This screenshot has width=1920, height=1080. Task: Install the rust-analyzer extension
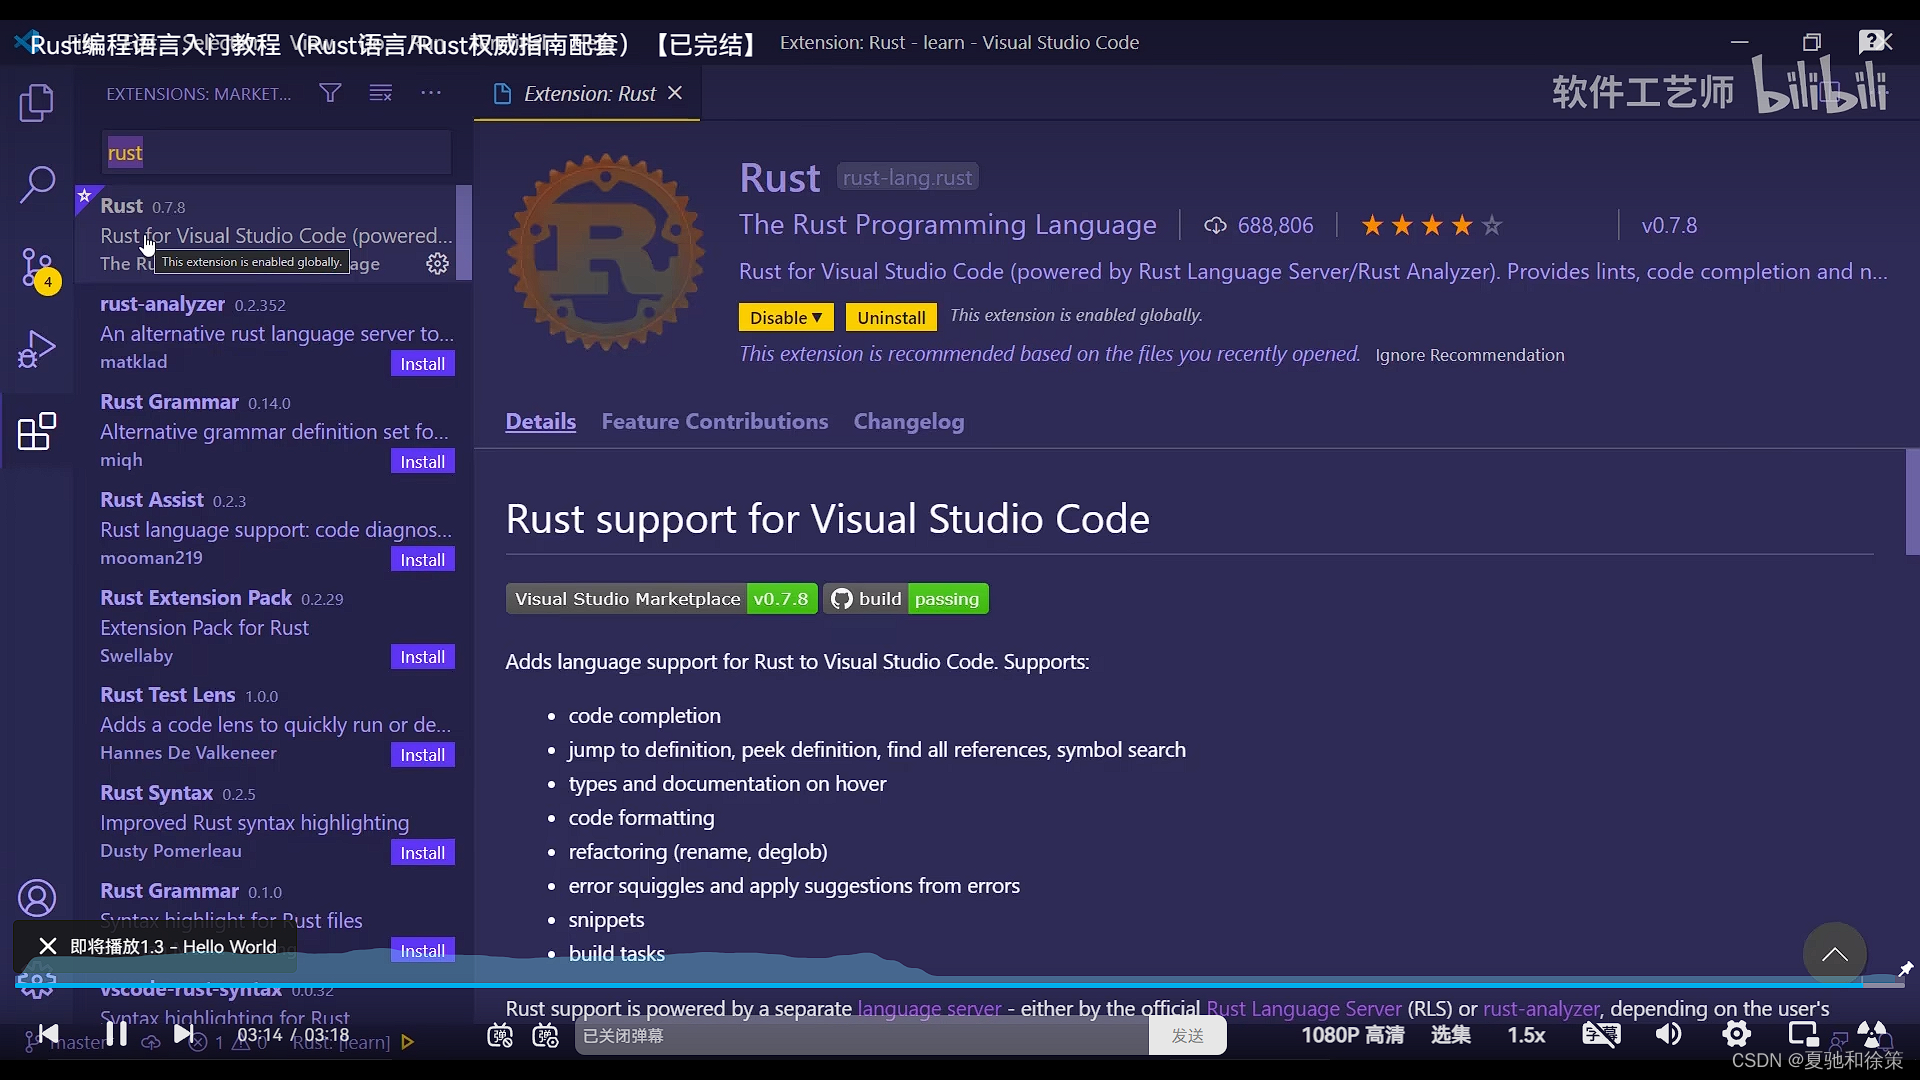tap(422, 364)
